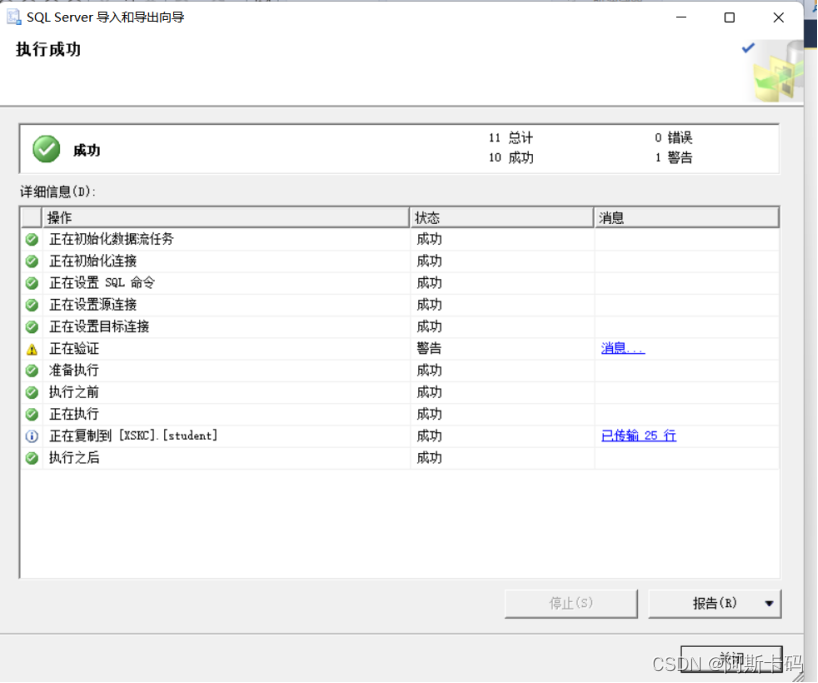The height and width of the screenshot is (683, 818).
Task: Sort by the 操作 column header
Action: point(226,218)
